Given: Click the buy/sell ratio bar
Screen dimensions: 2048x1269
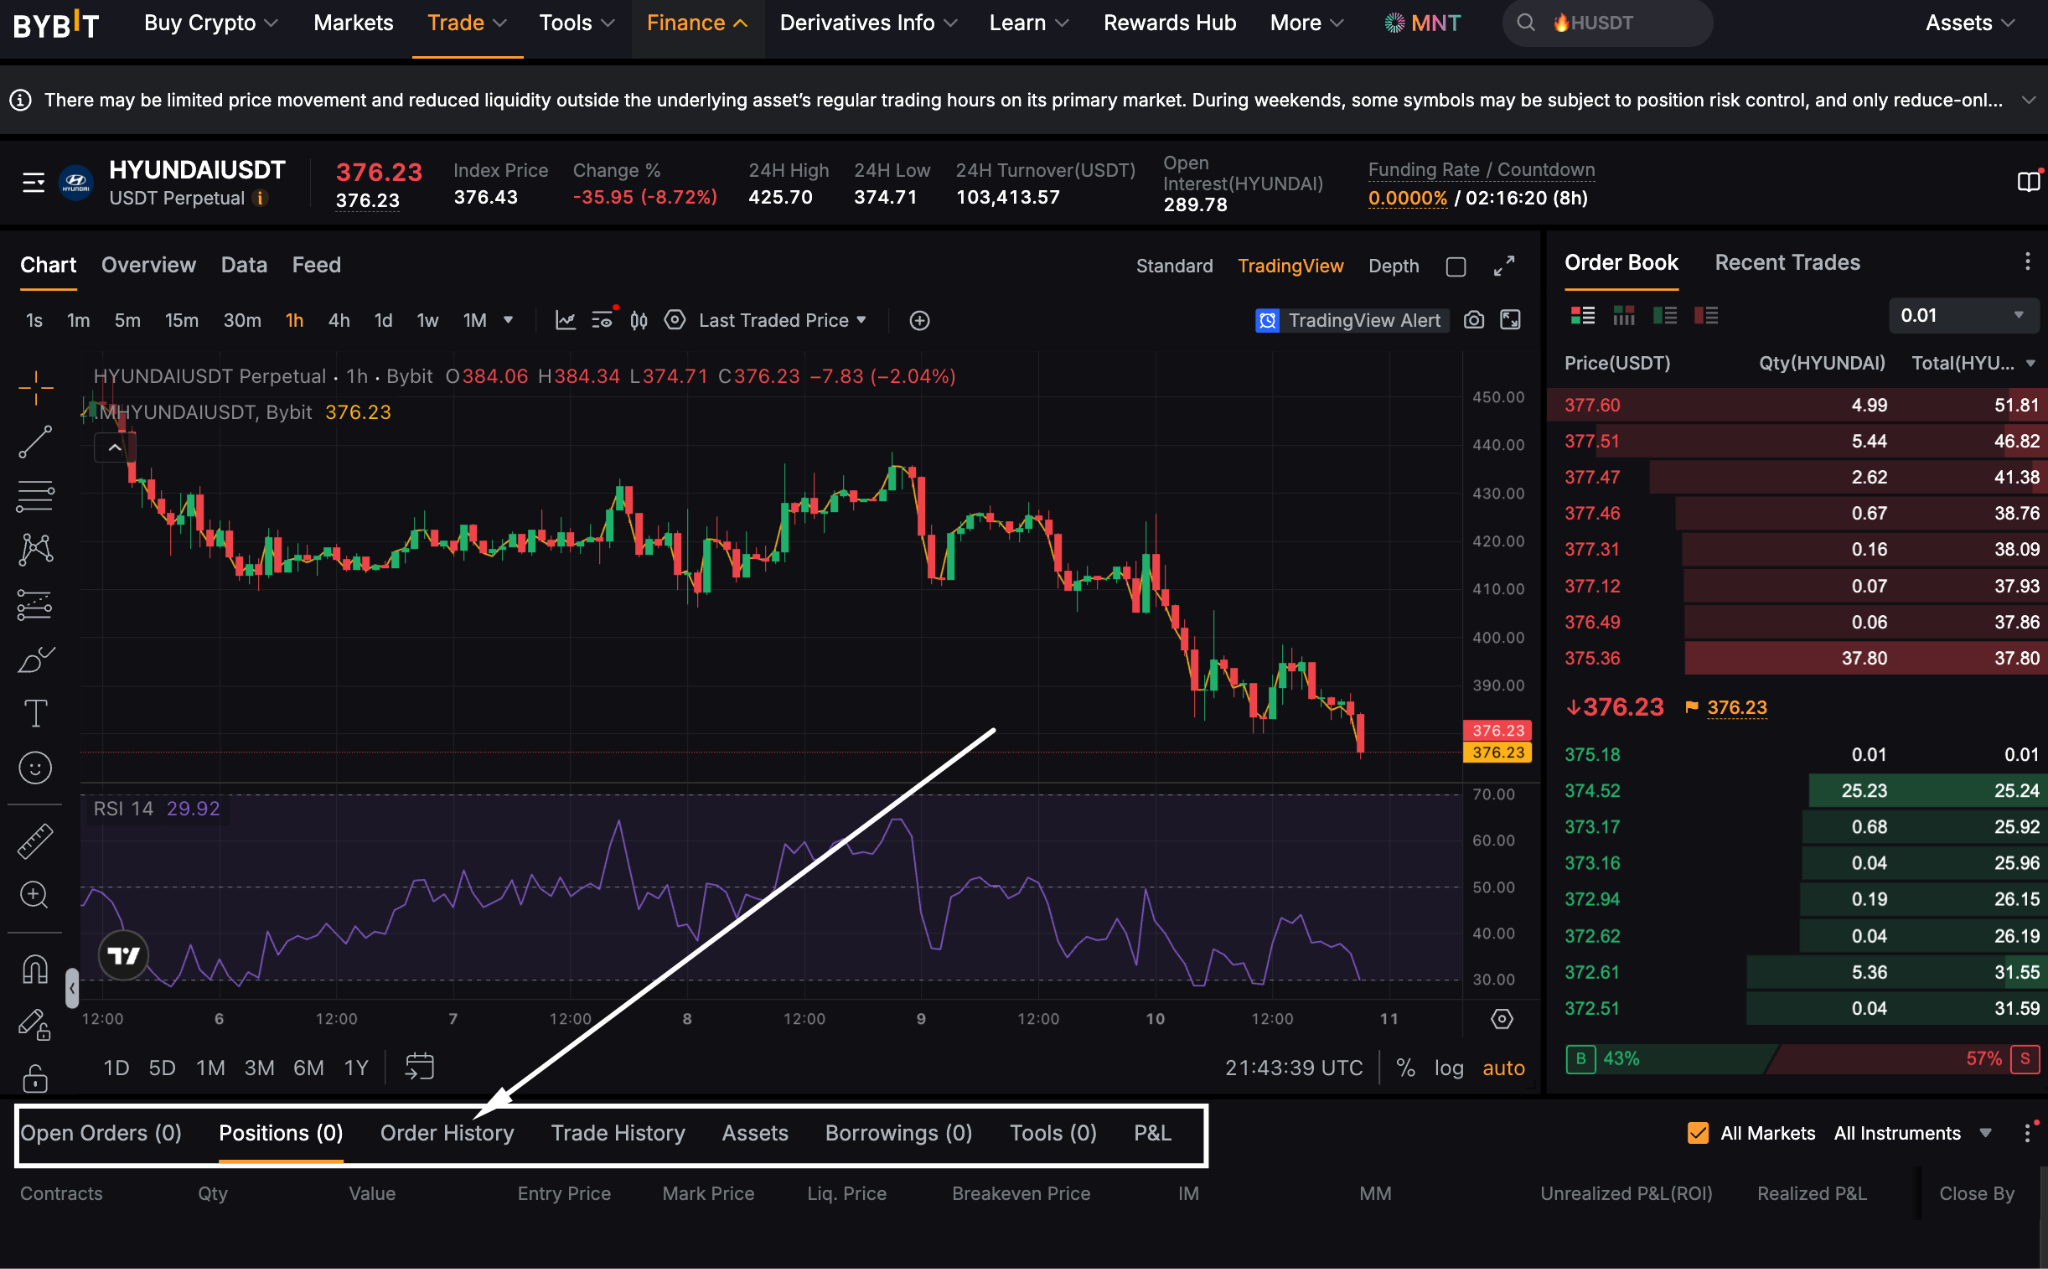Looking at the screenshot, I should coord(1801,1059).
